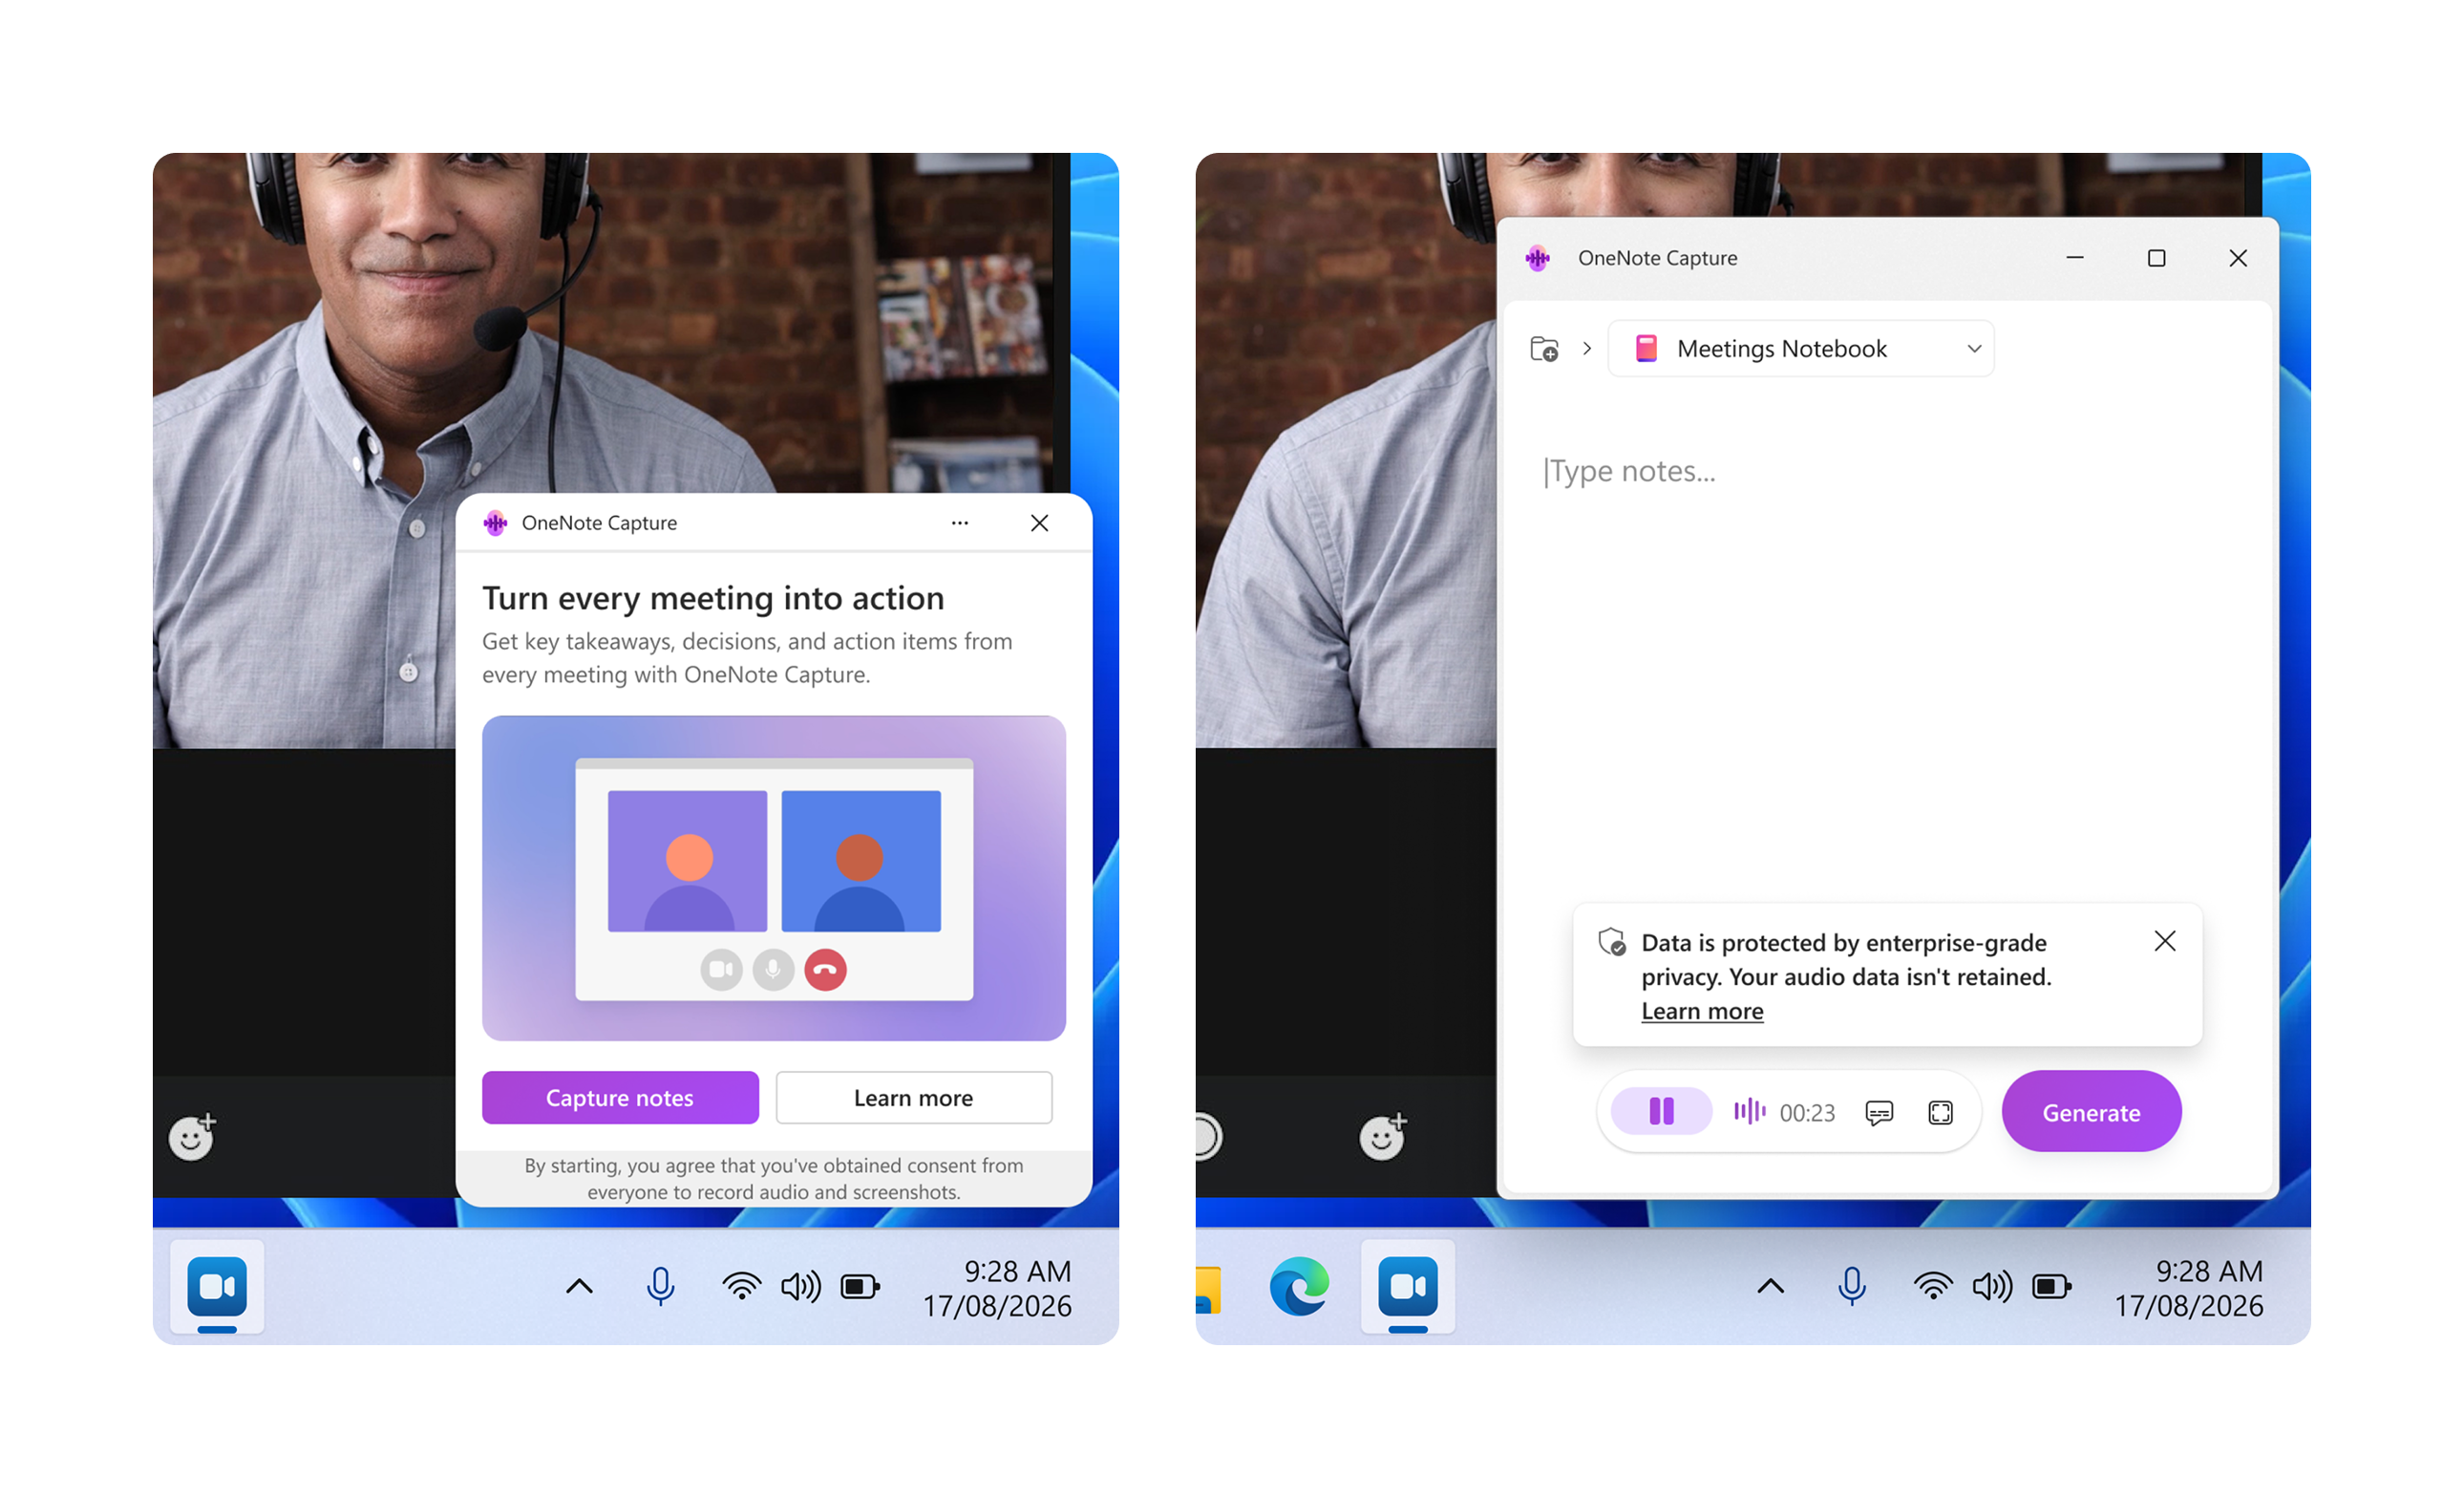Open Learn more in the left OneNote Capture popup

click(x=913, y=1097)
